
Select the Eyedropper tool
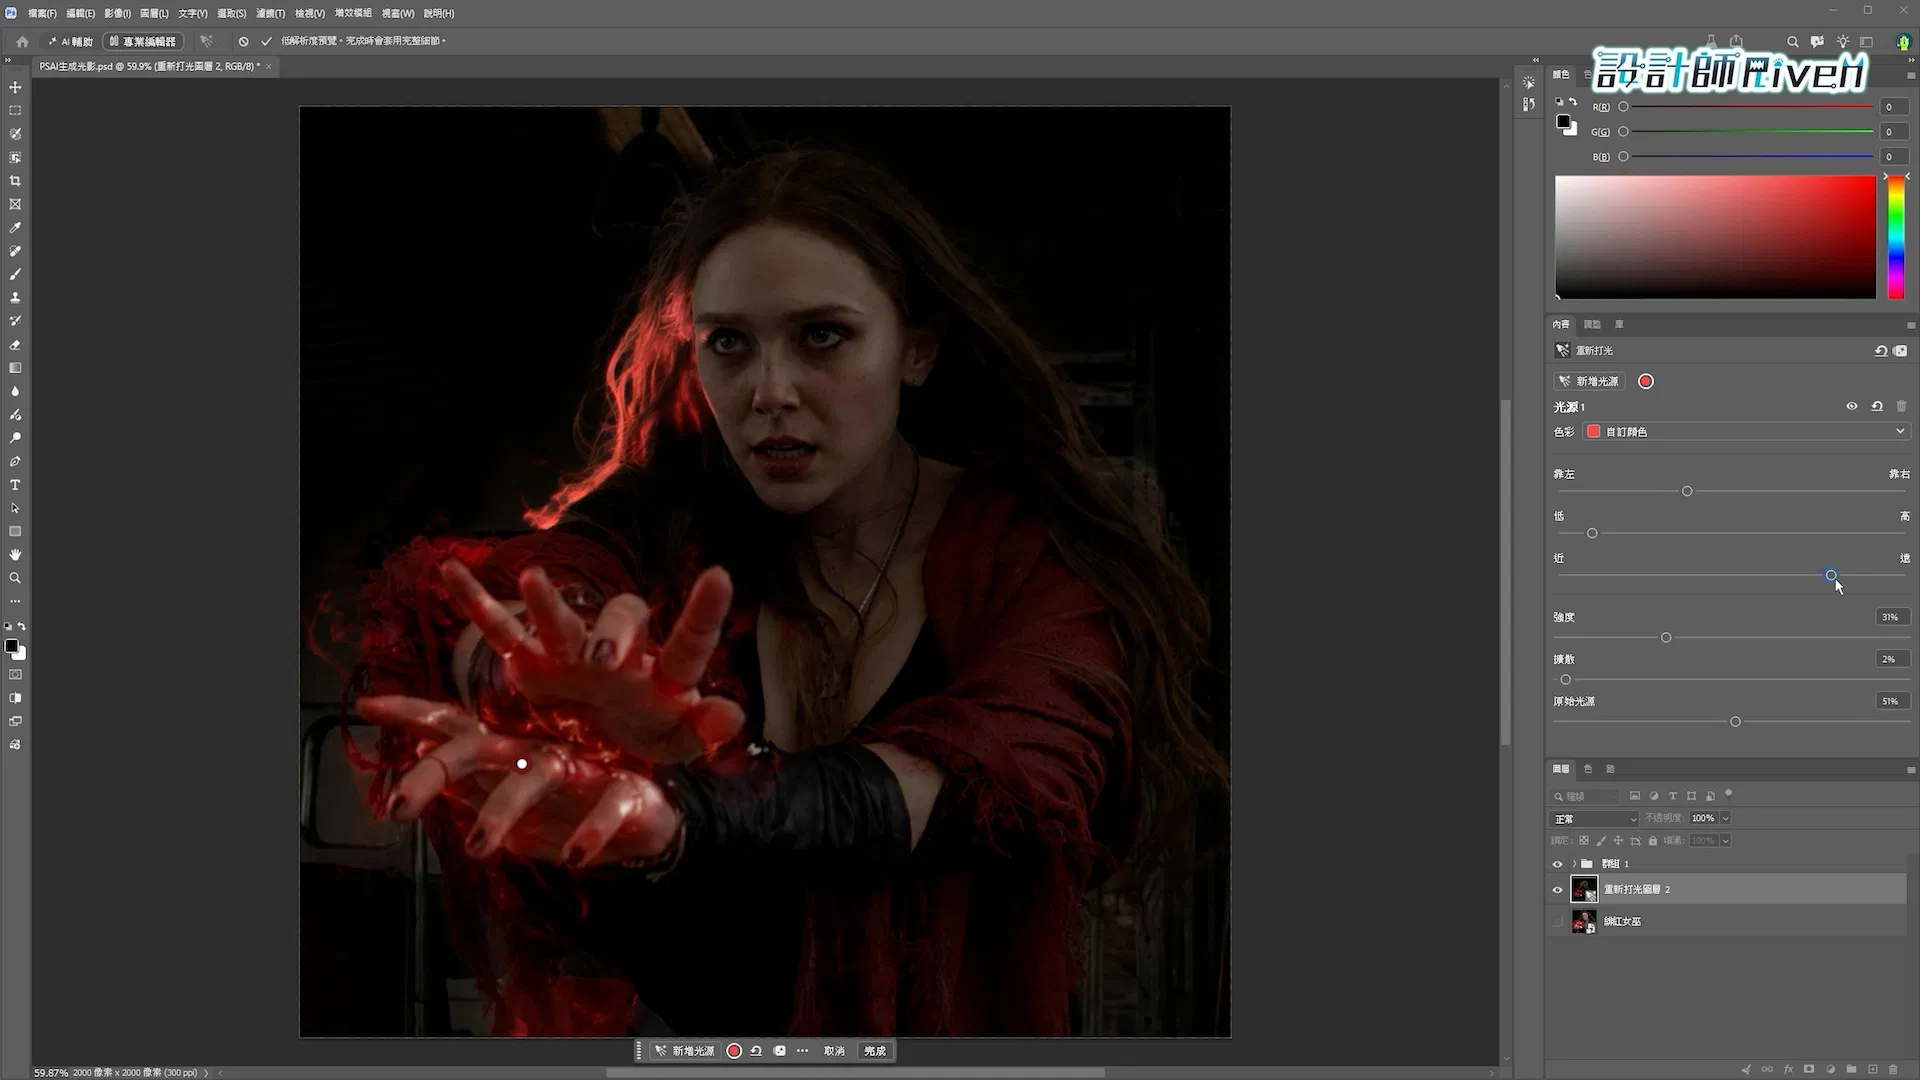tap(15, 228)
